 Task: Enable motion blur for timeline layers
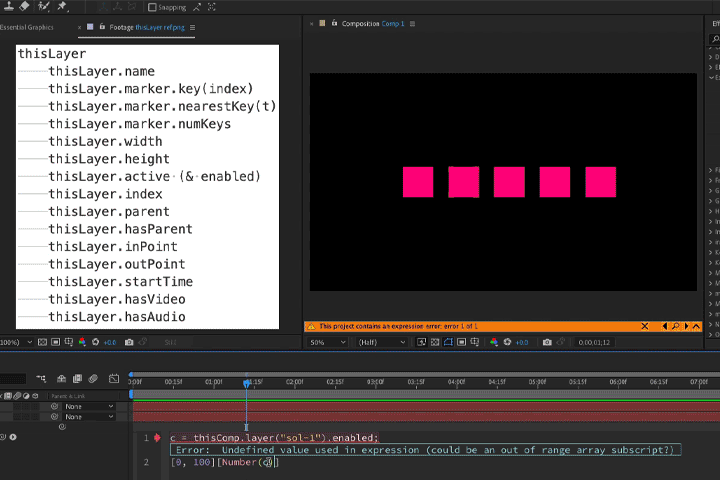click(93, 378)
